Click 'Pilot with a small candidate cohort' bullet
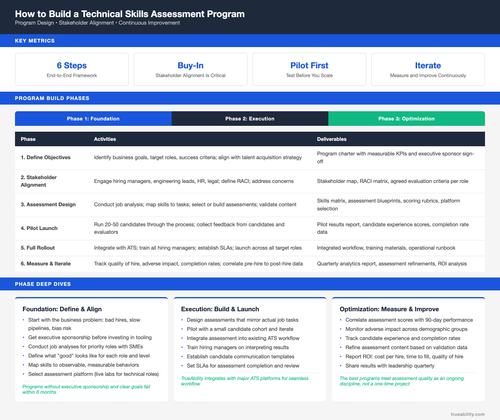 [x=240, y=329]
